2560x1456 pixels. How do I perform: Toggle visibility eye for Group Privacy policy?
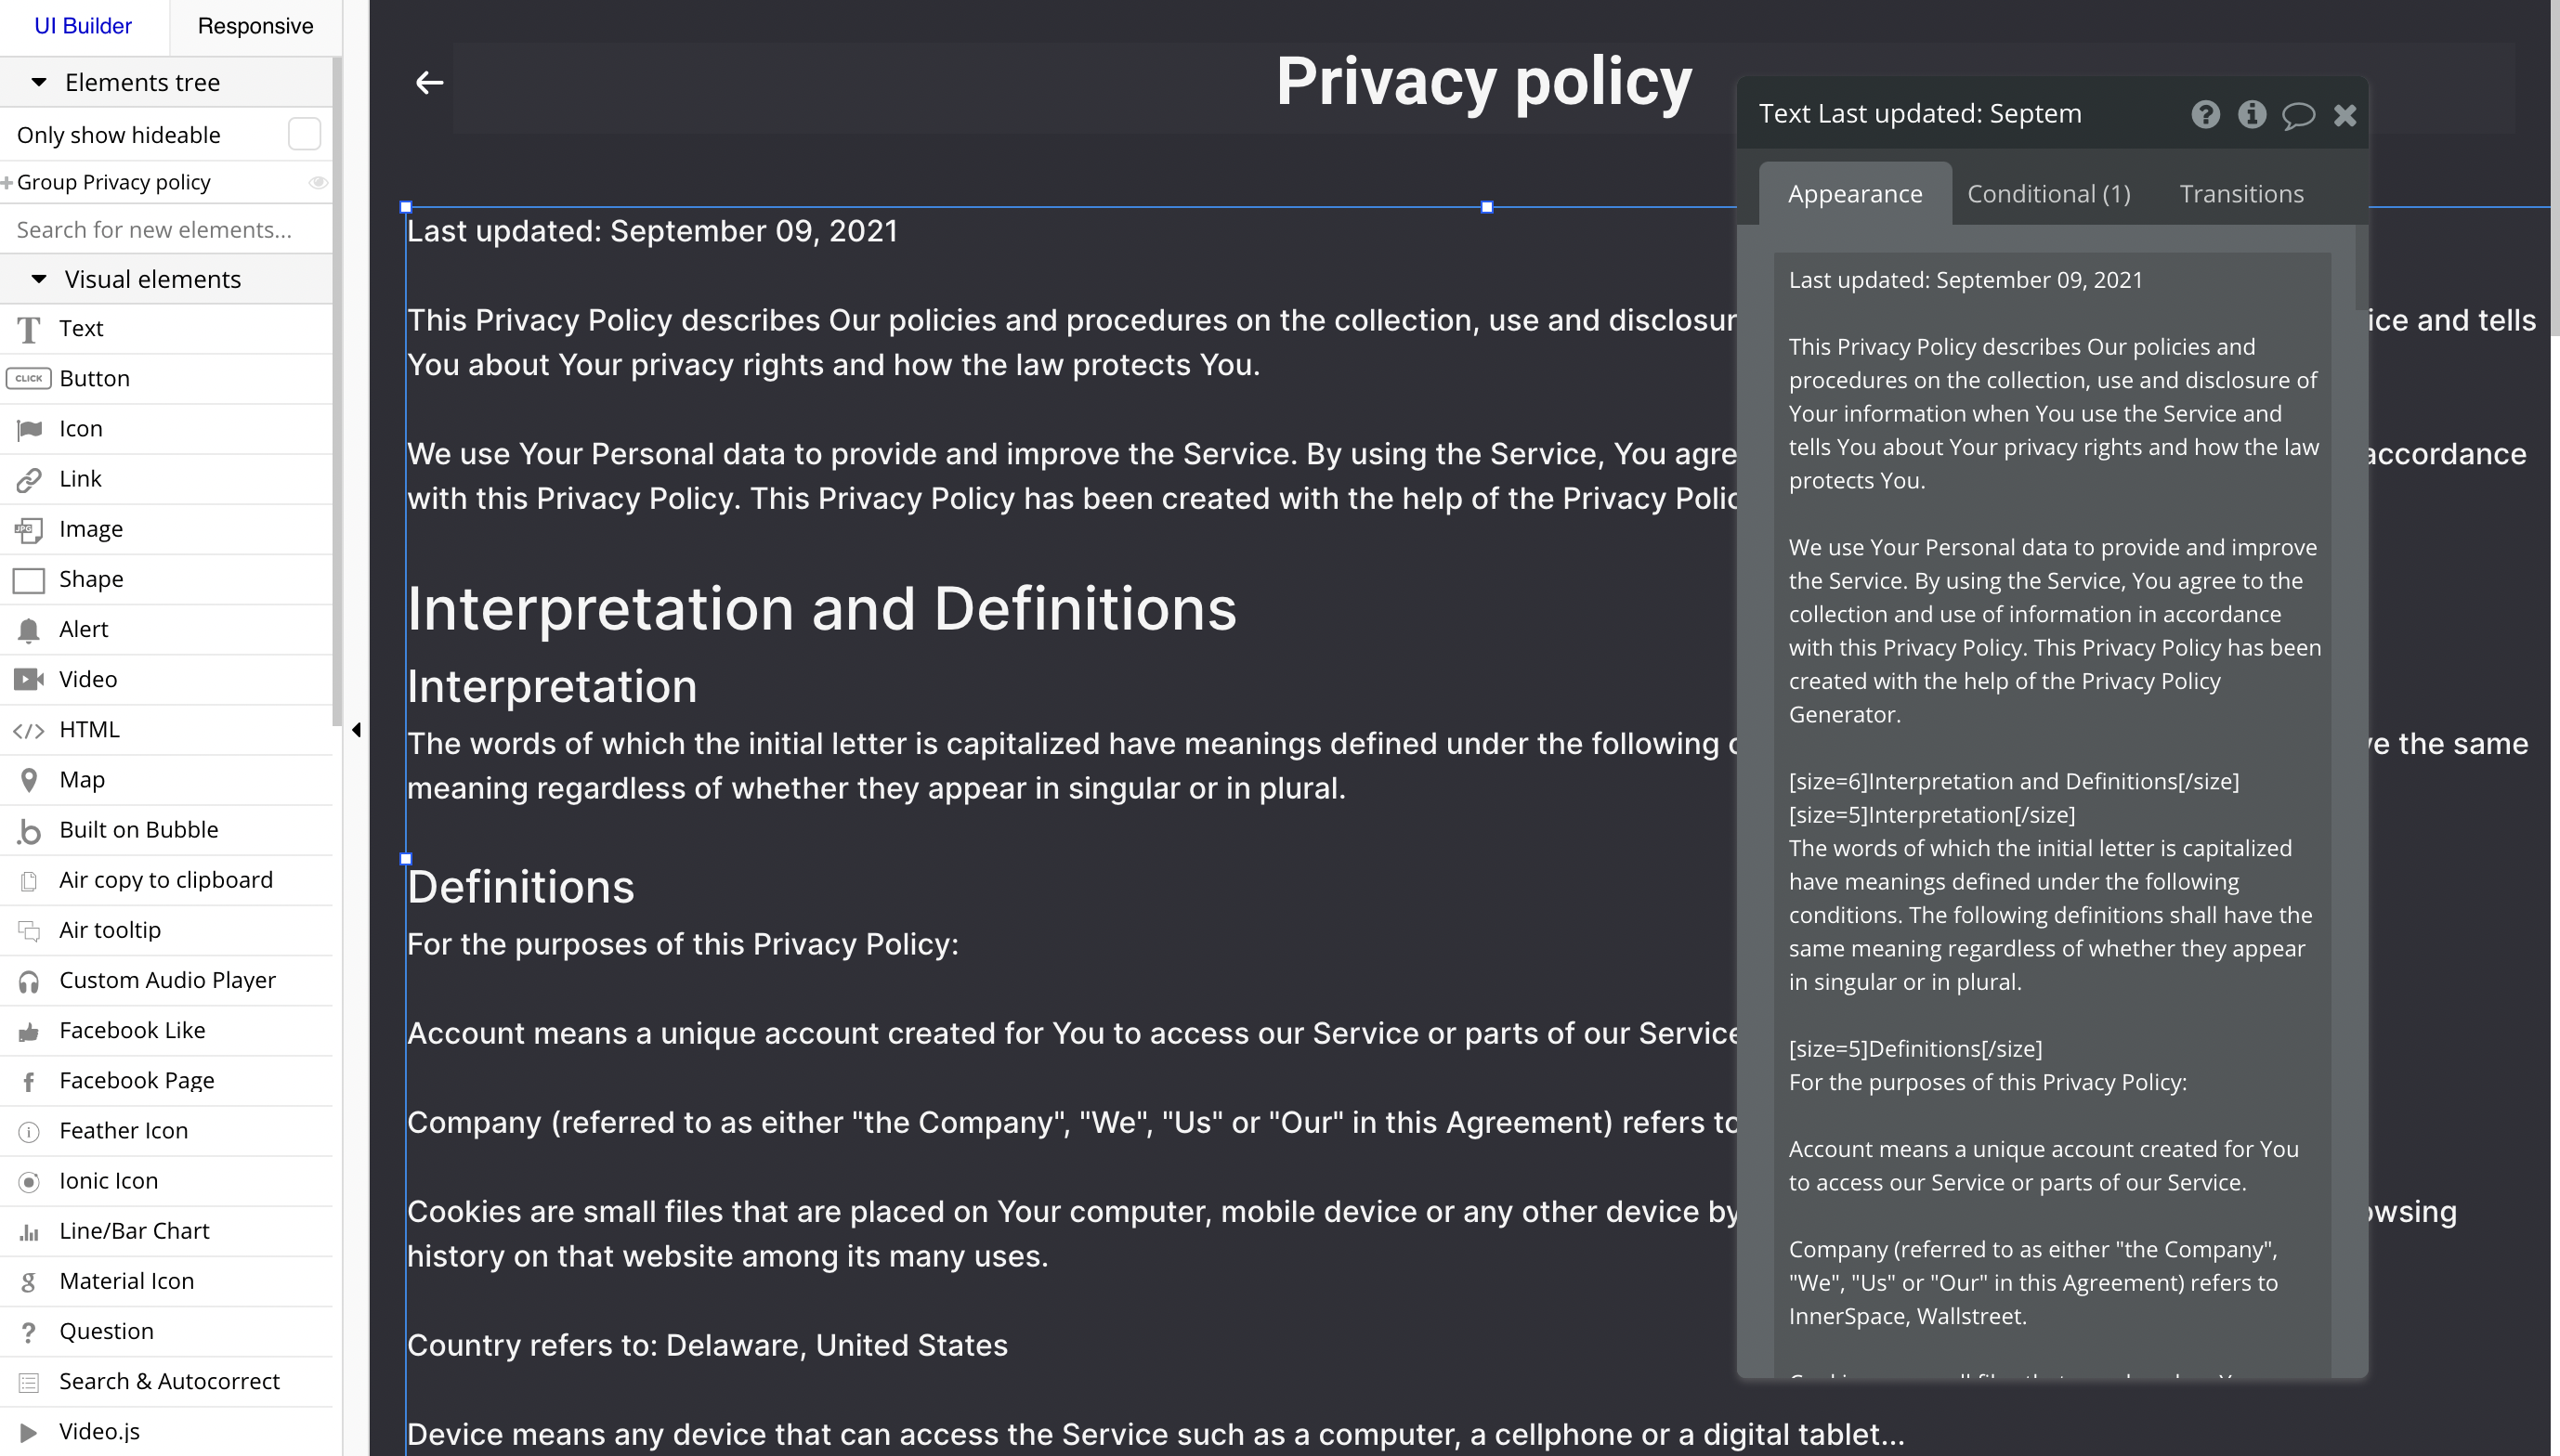click(318, 182)
